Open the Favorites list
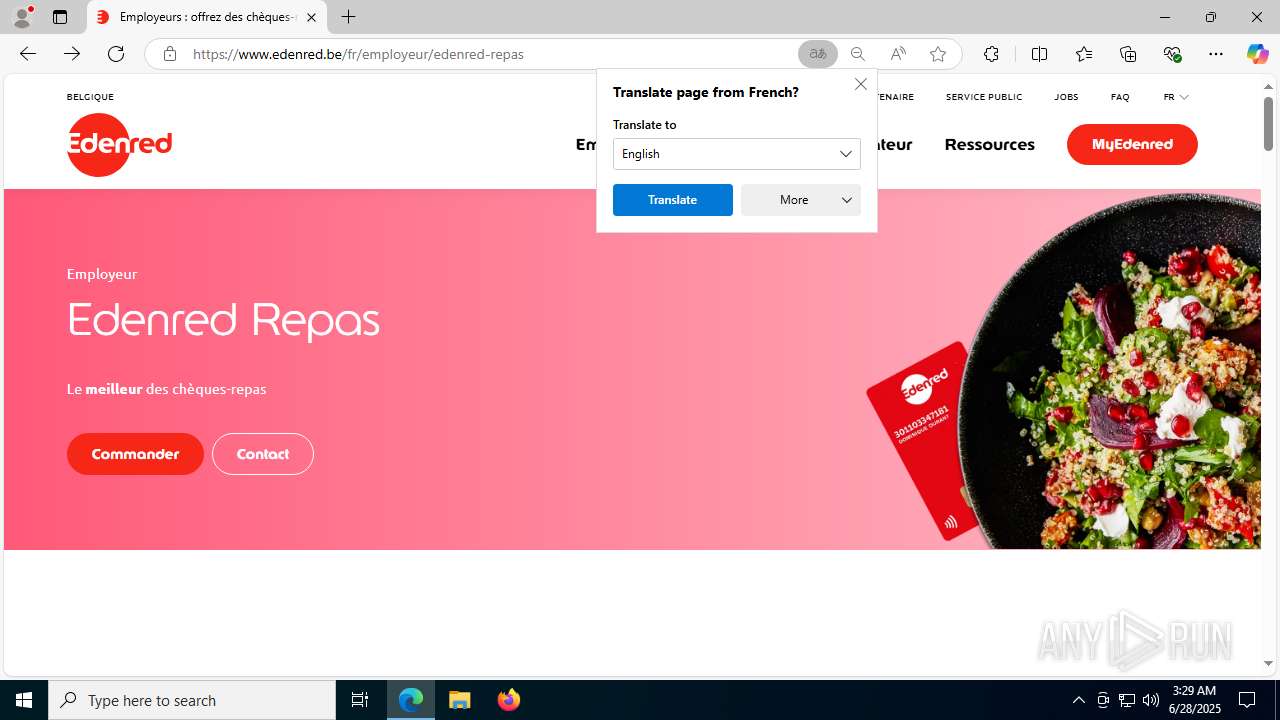This screenshot has width=1280, height=720. pos(1084,54)
